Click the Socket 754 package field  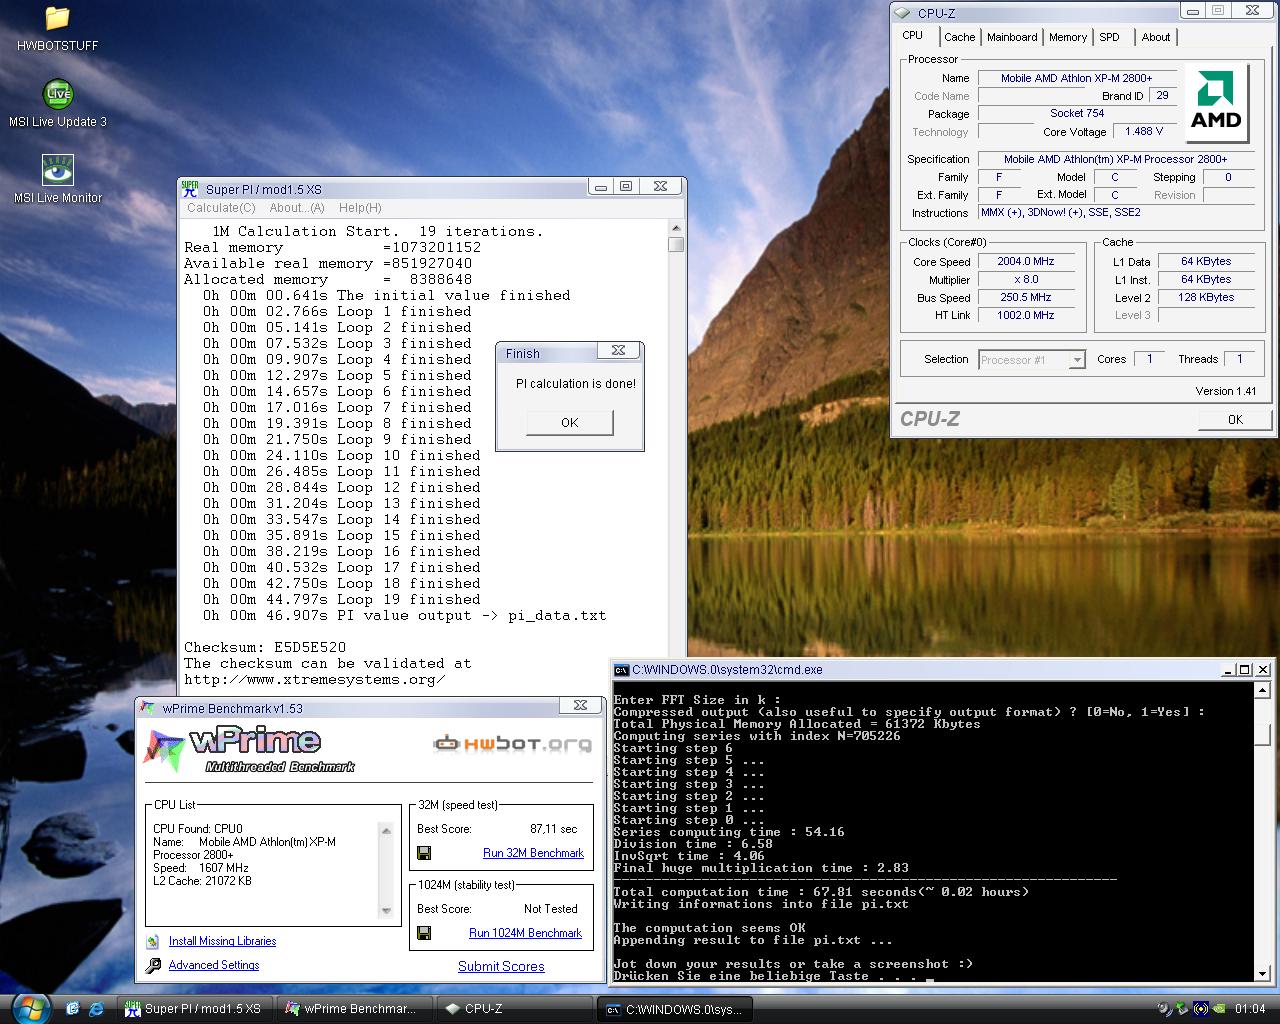pyautogui.click(x=1077, y=113)
